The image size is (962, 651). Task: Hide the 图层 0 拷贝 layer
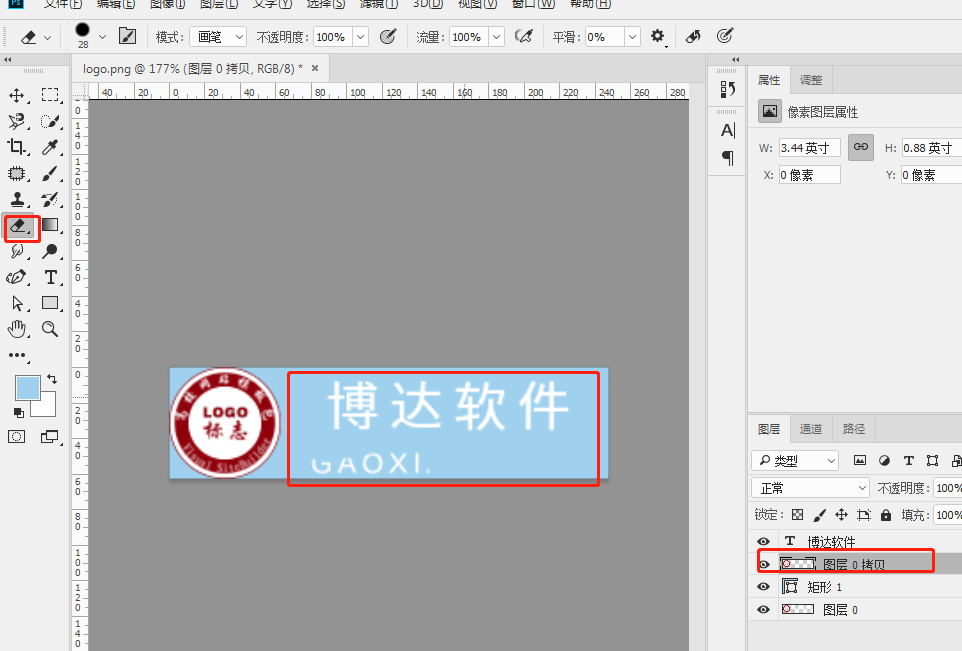coord(764,564)
